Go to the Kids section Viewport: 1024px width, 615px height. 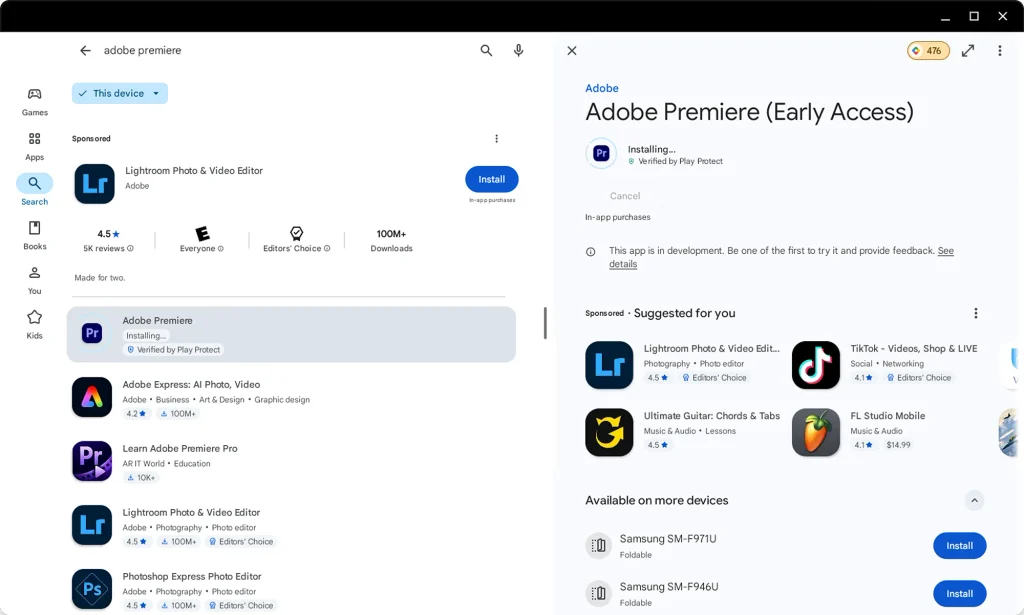point(35,324)
